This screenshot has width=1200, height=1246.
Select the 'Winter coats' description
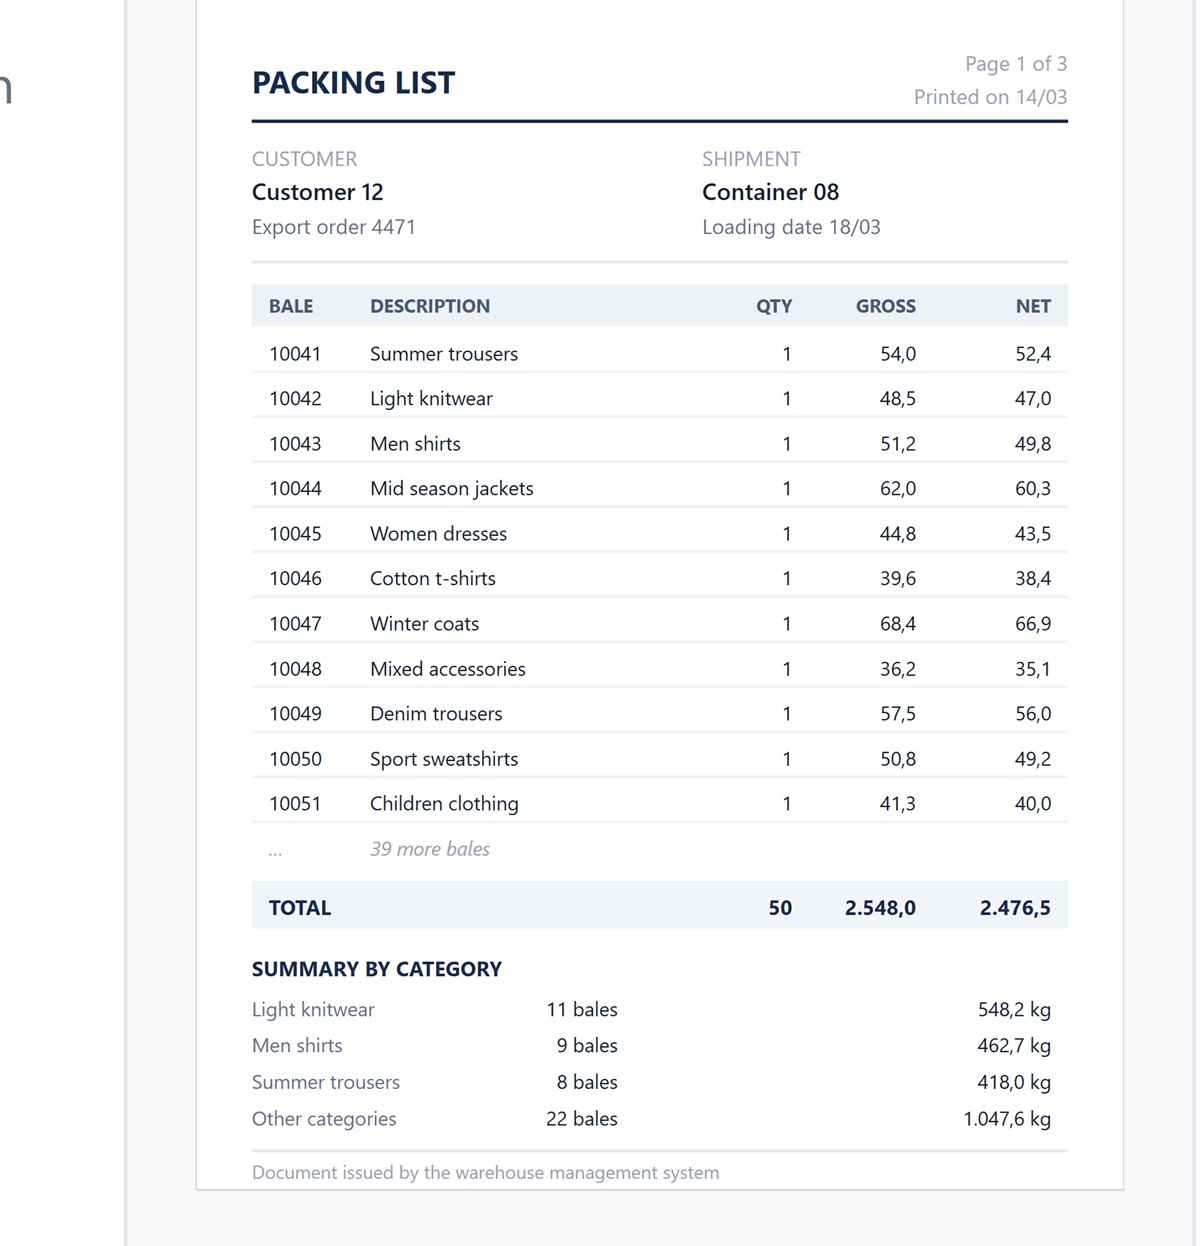coord(424,624)
